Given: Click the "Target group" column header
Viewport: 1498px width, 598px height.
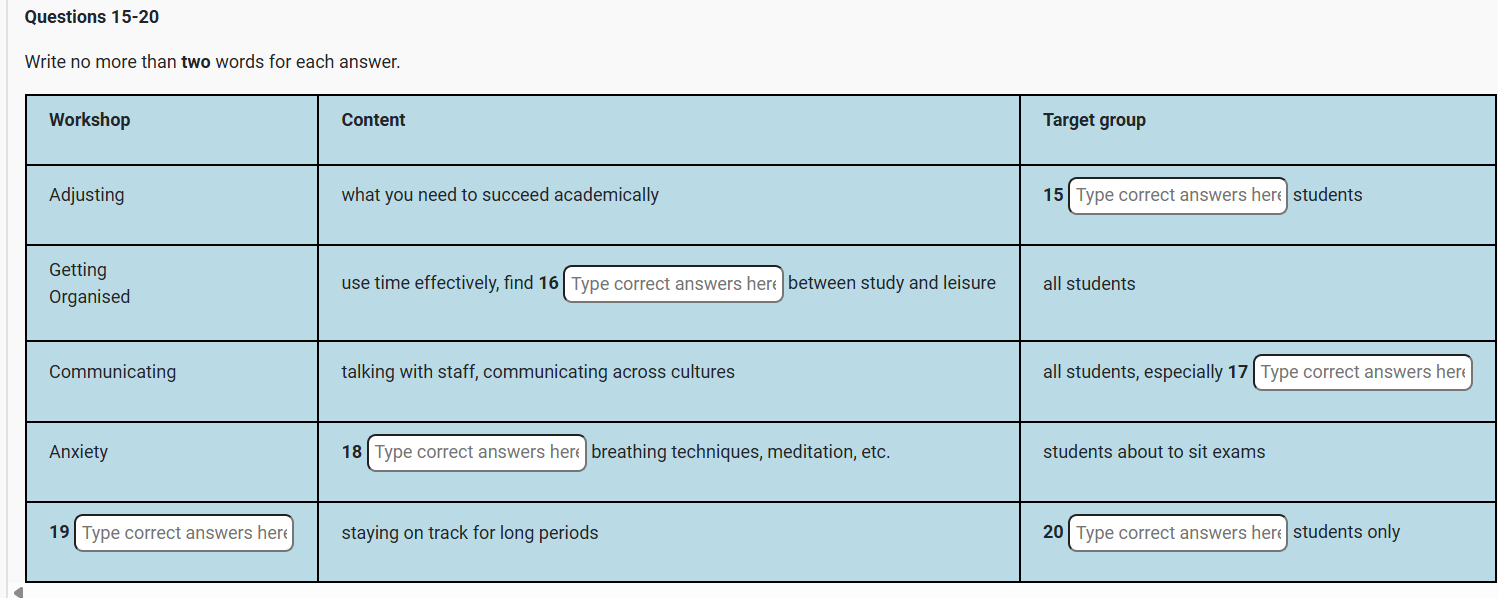Looking at the screenshot, I should pos(1094,120).
